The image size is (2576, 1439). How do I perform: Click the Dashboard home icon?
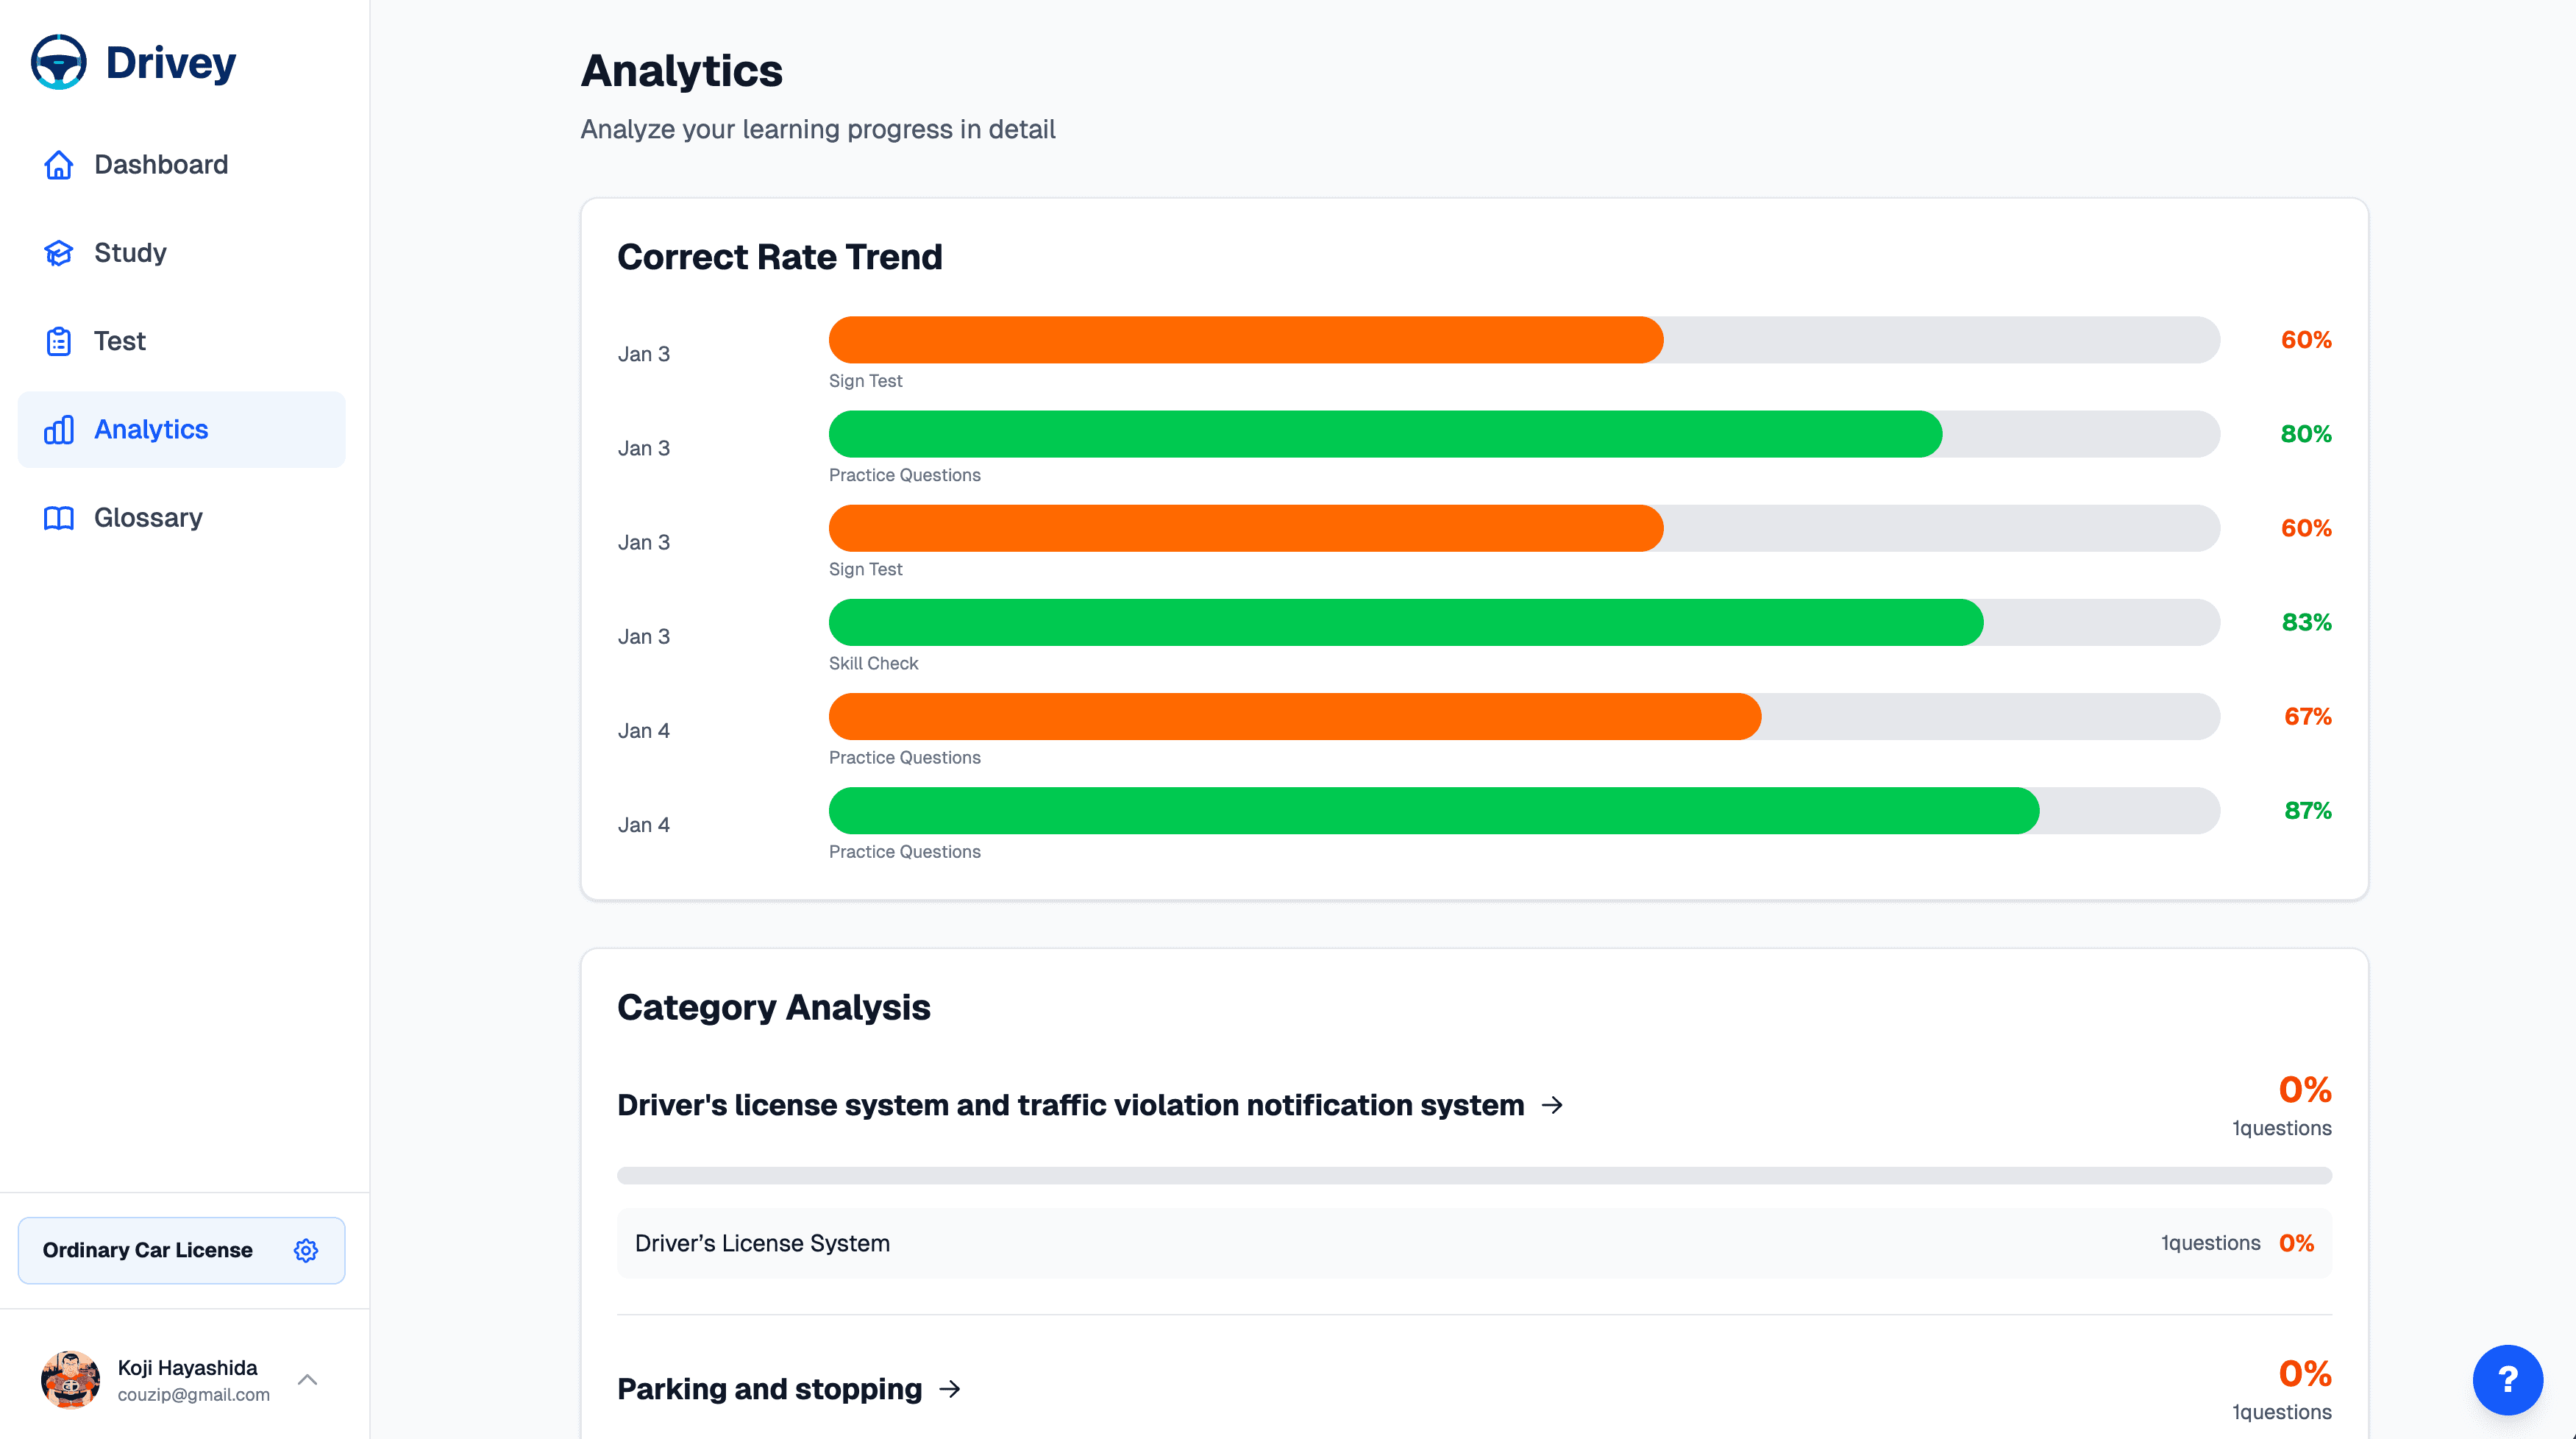click(x=59, y=165)
